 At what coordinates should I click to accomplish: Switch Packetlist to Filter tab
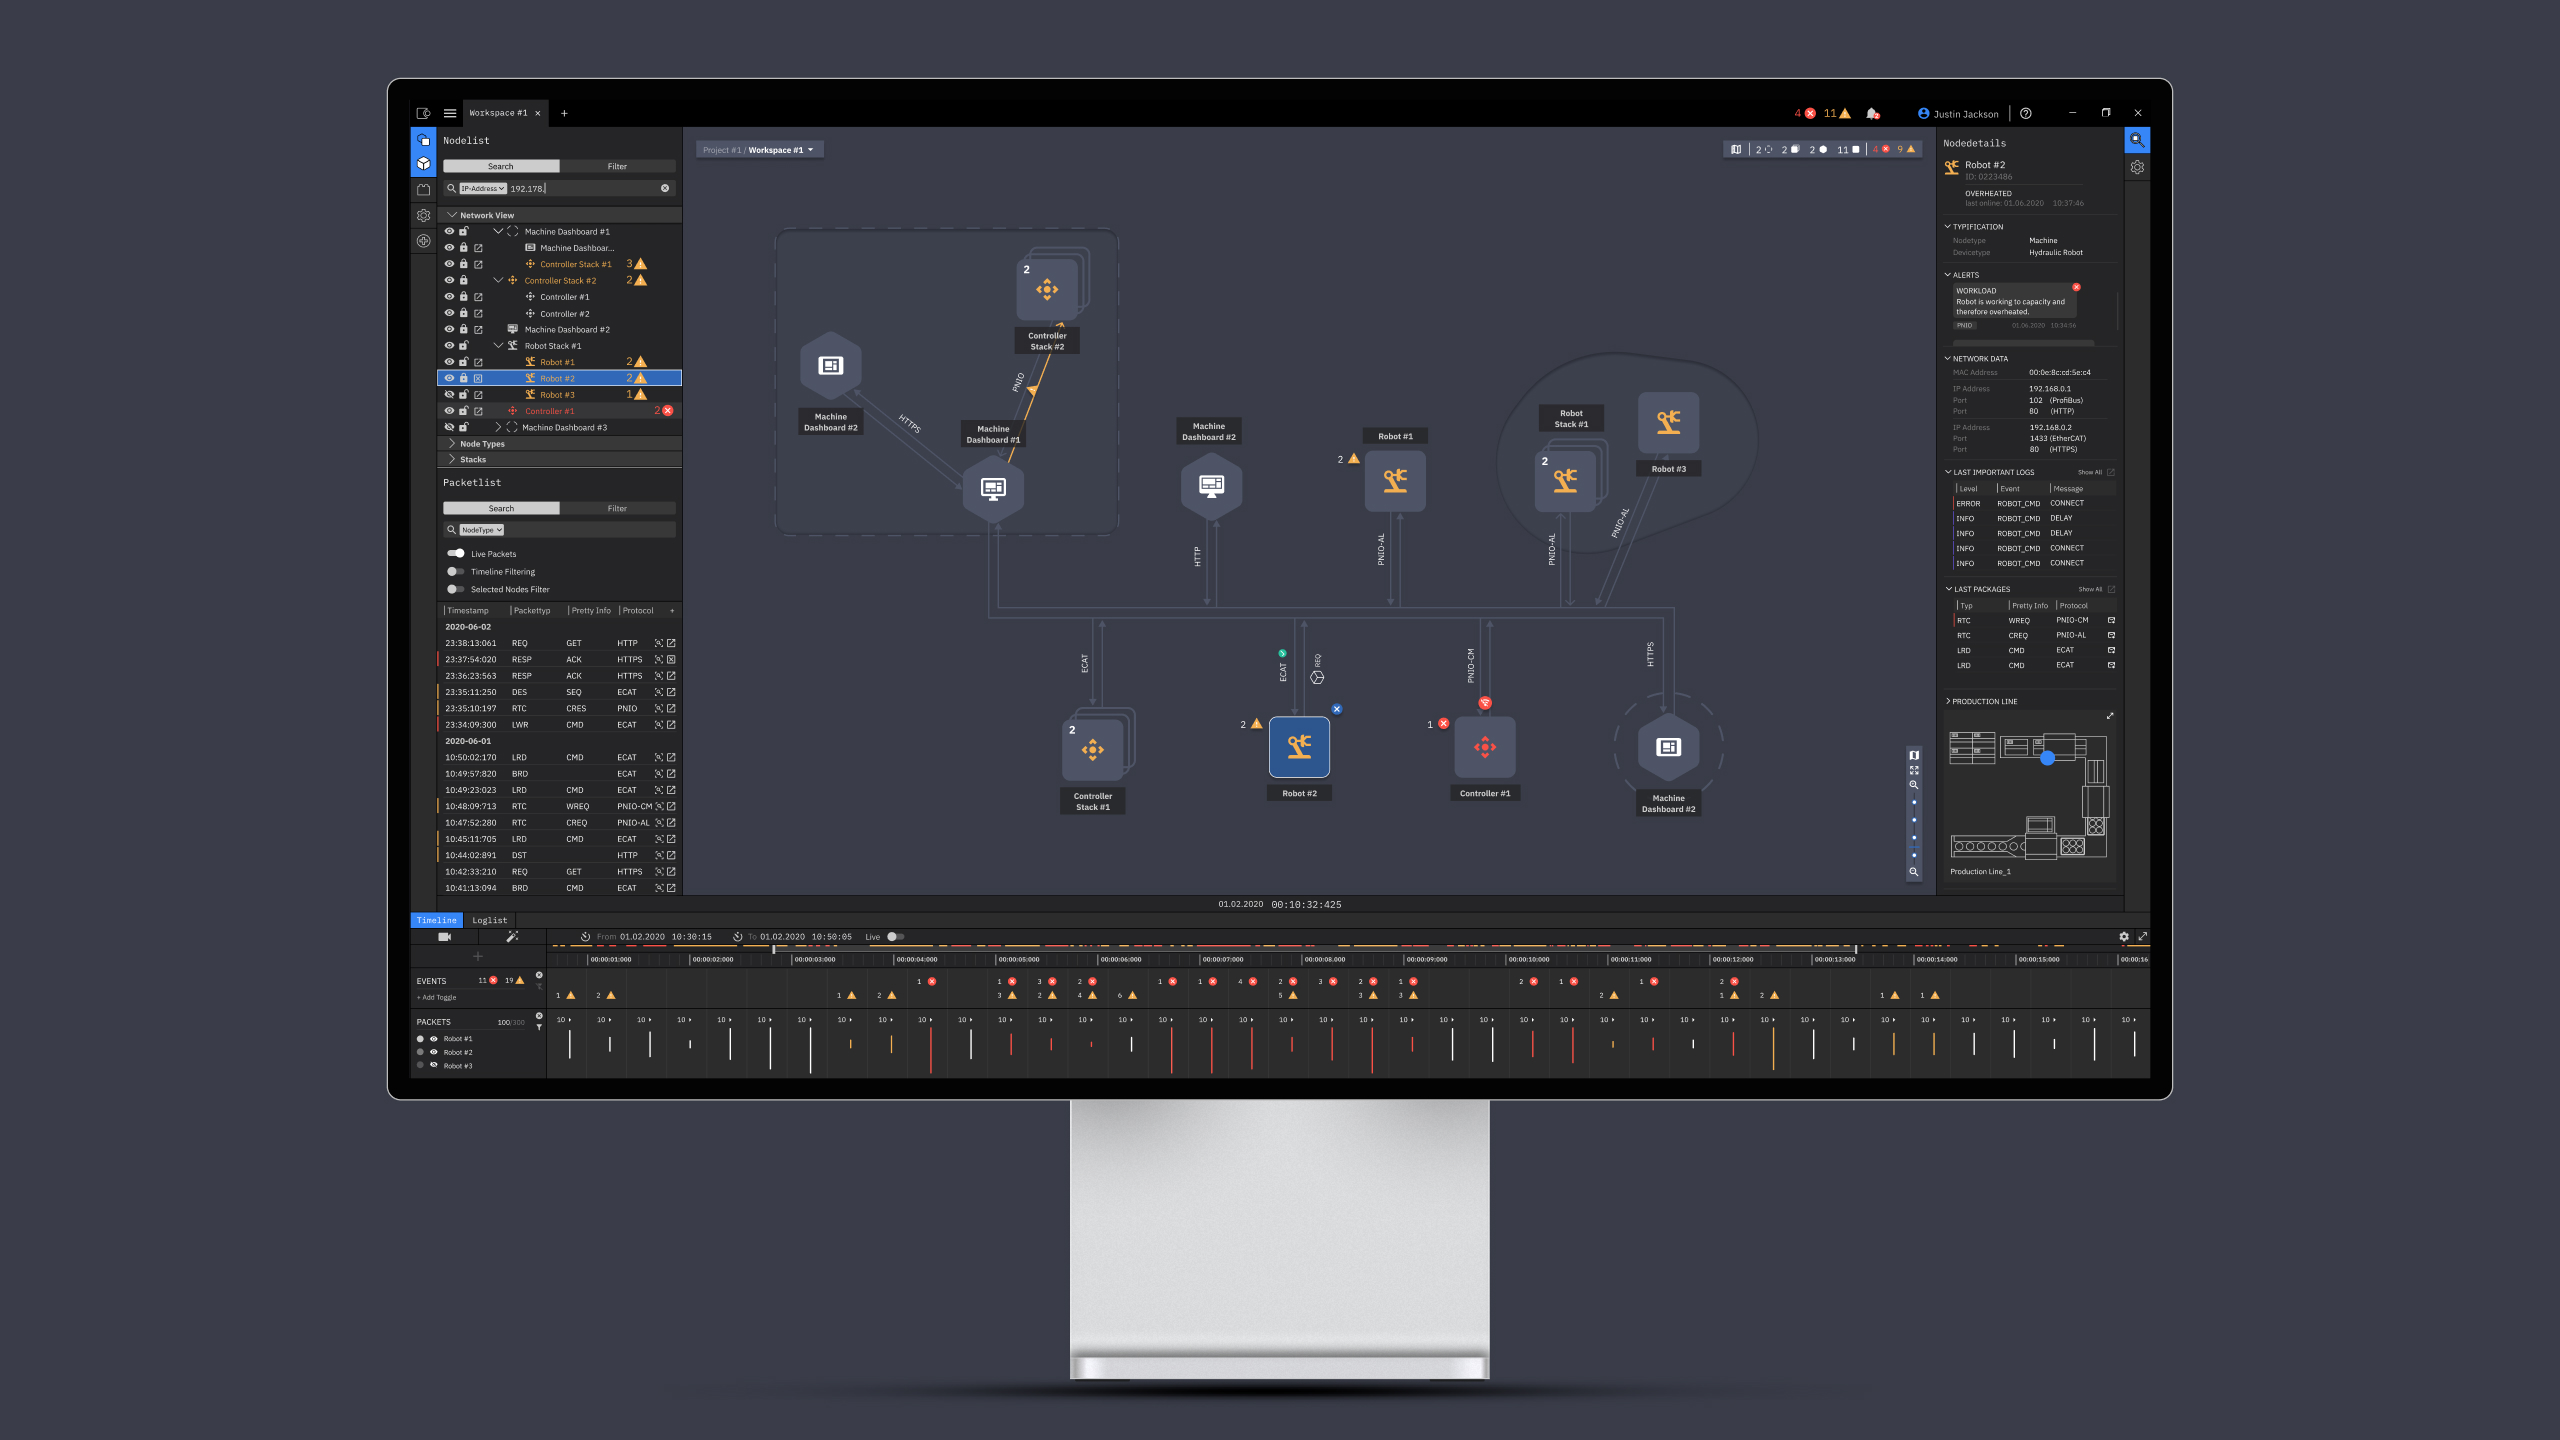pos(617,508)
